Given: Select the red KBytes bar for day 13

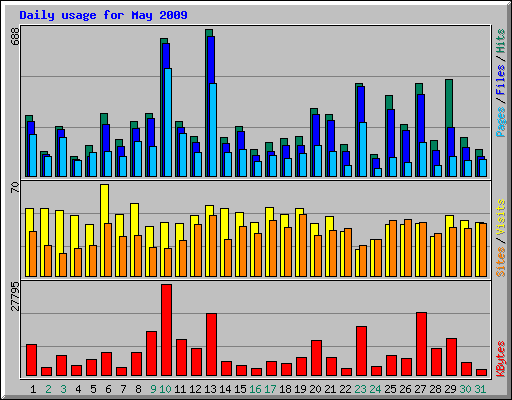Looking at the screenshot, I should (x=211, y=345).
